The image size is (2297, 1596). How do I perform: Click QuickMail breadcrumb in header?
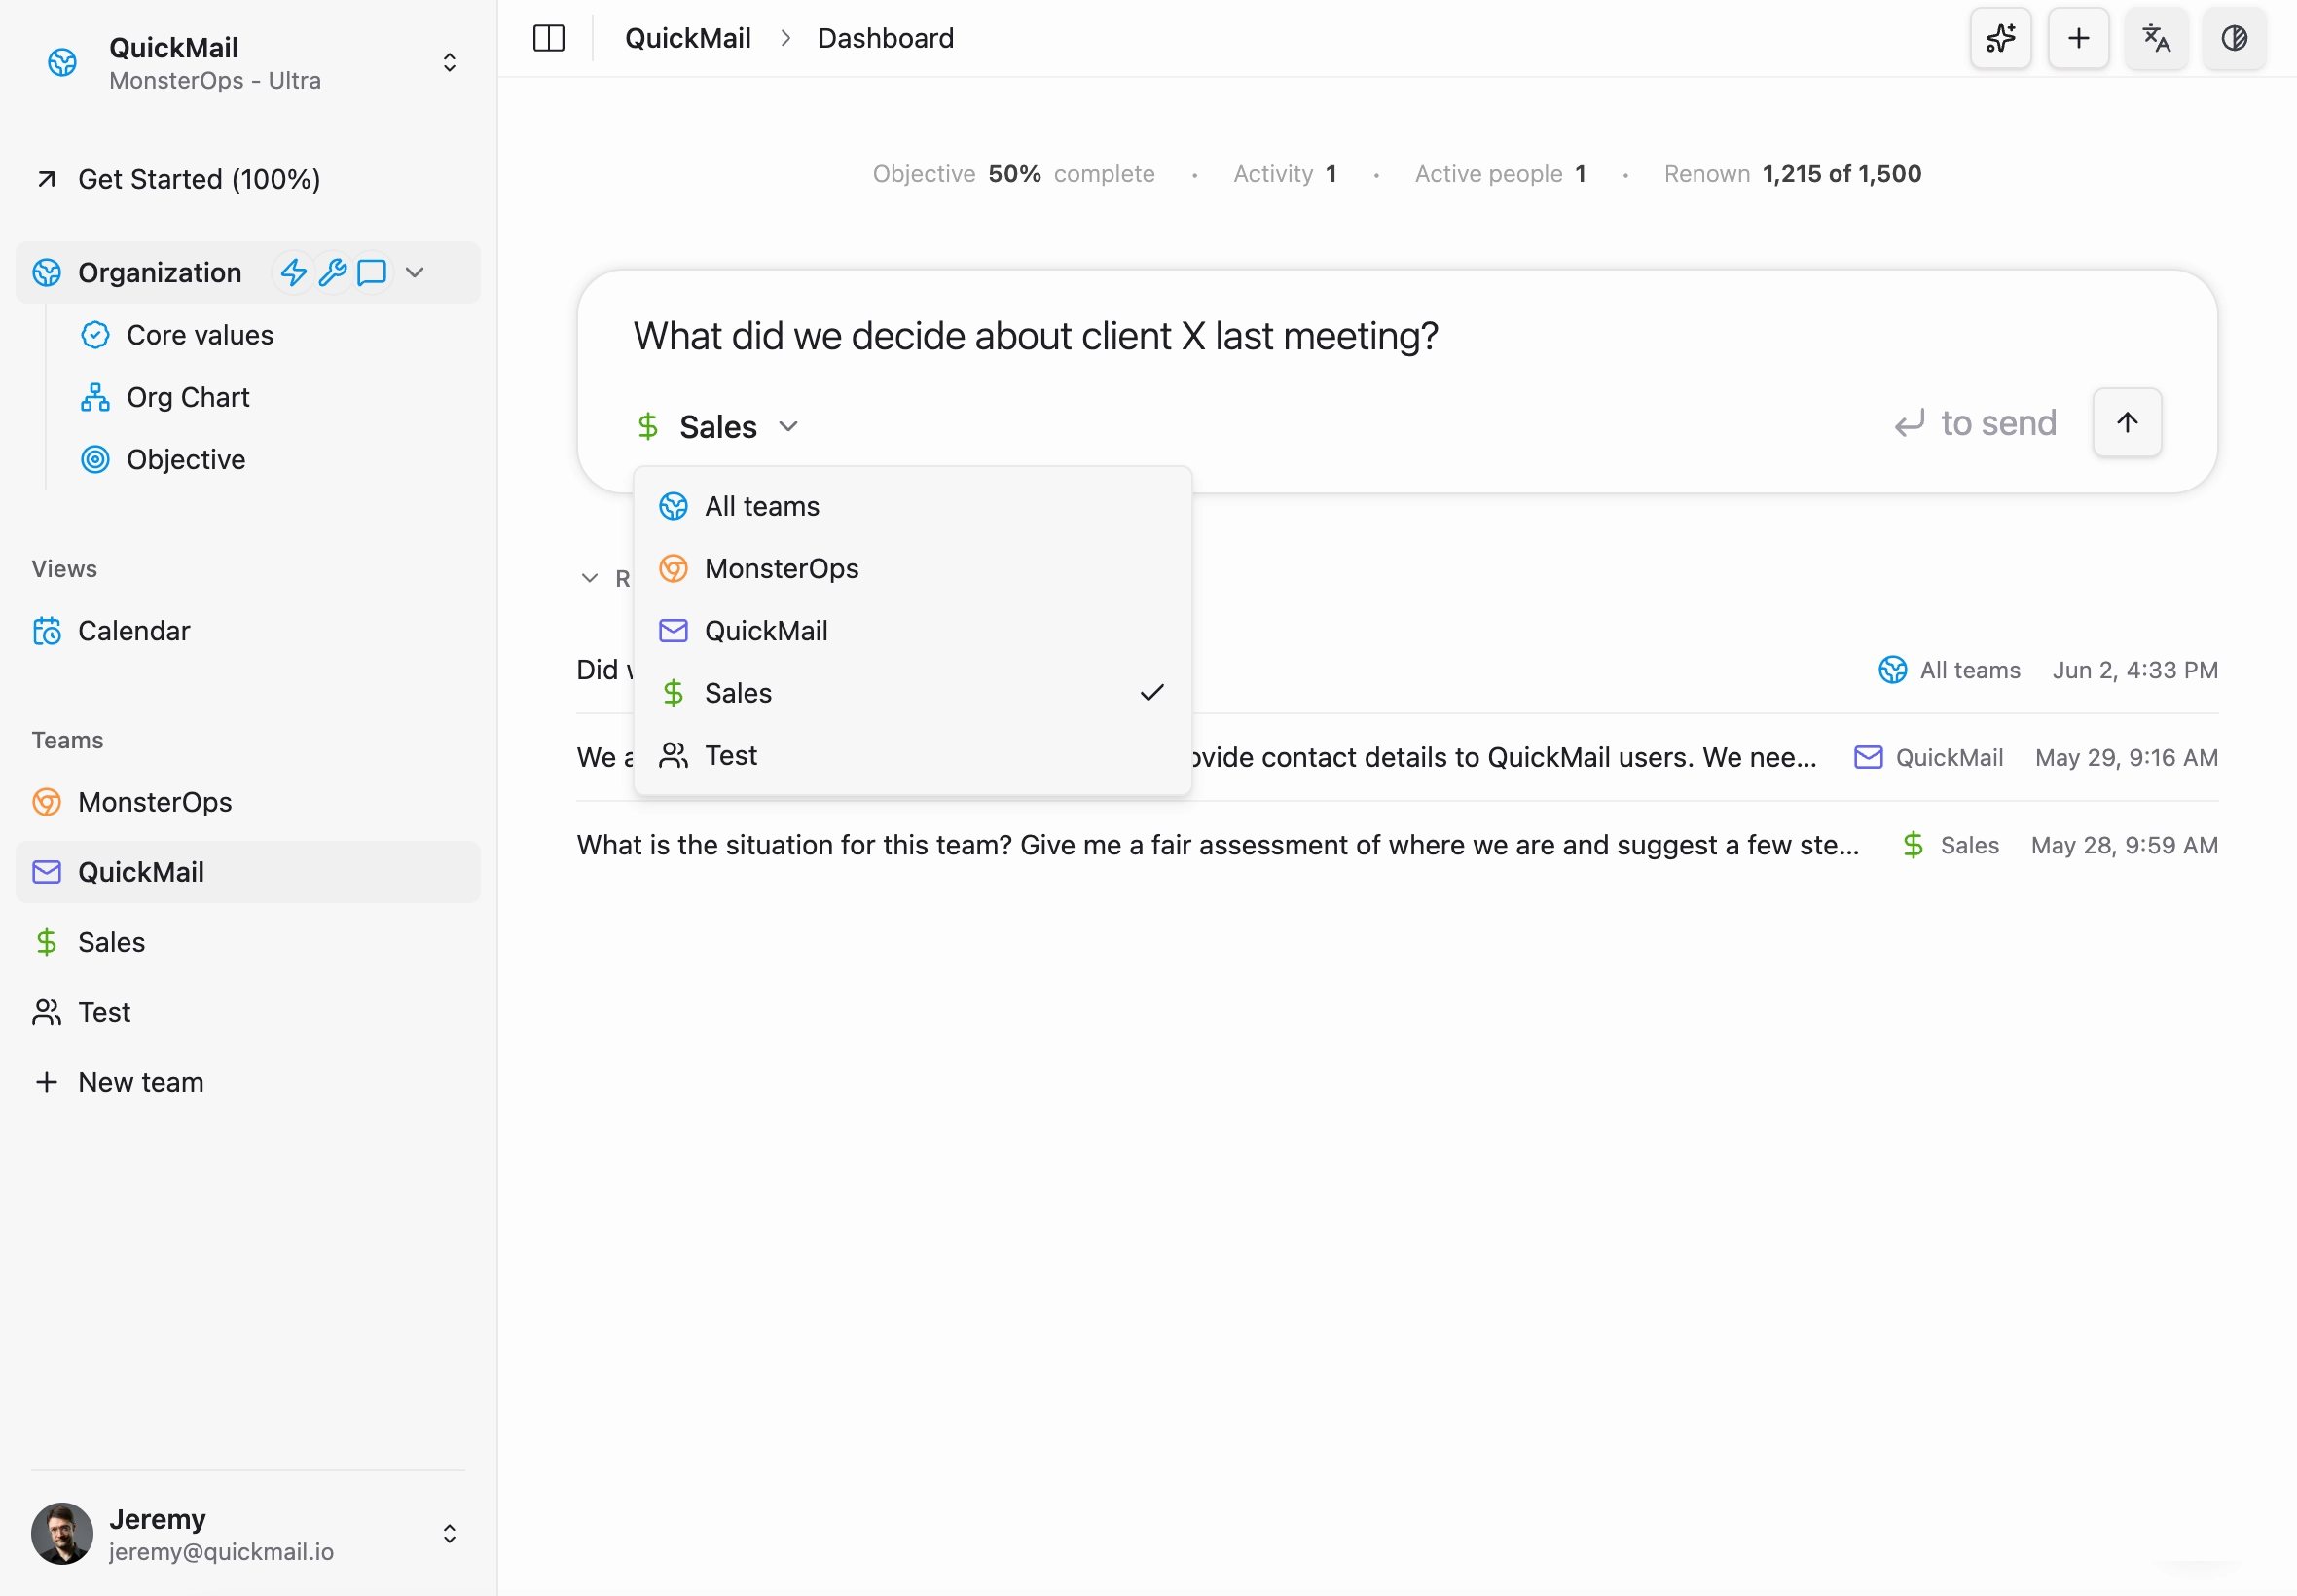[688, 38]
